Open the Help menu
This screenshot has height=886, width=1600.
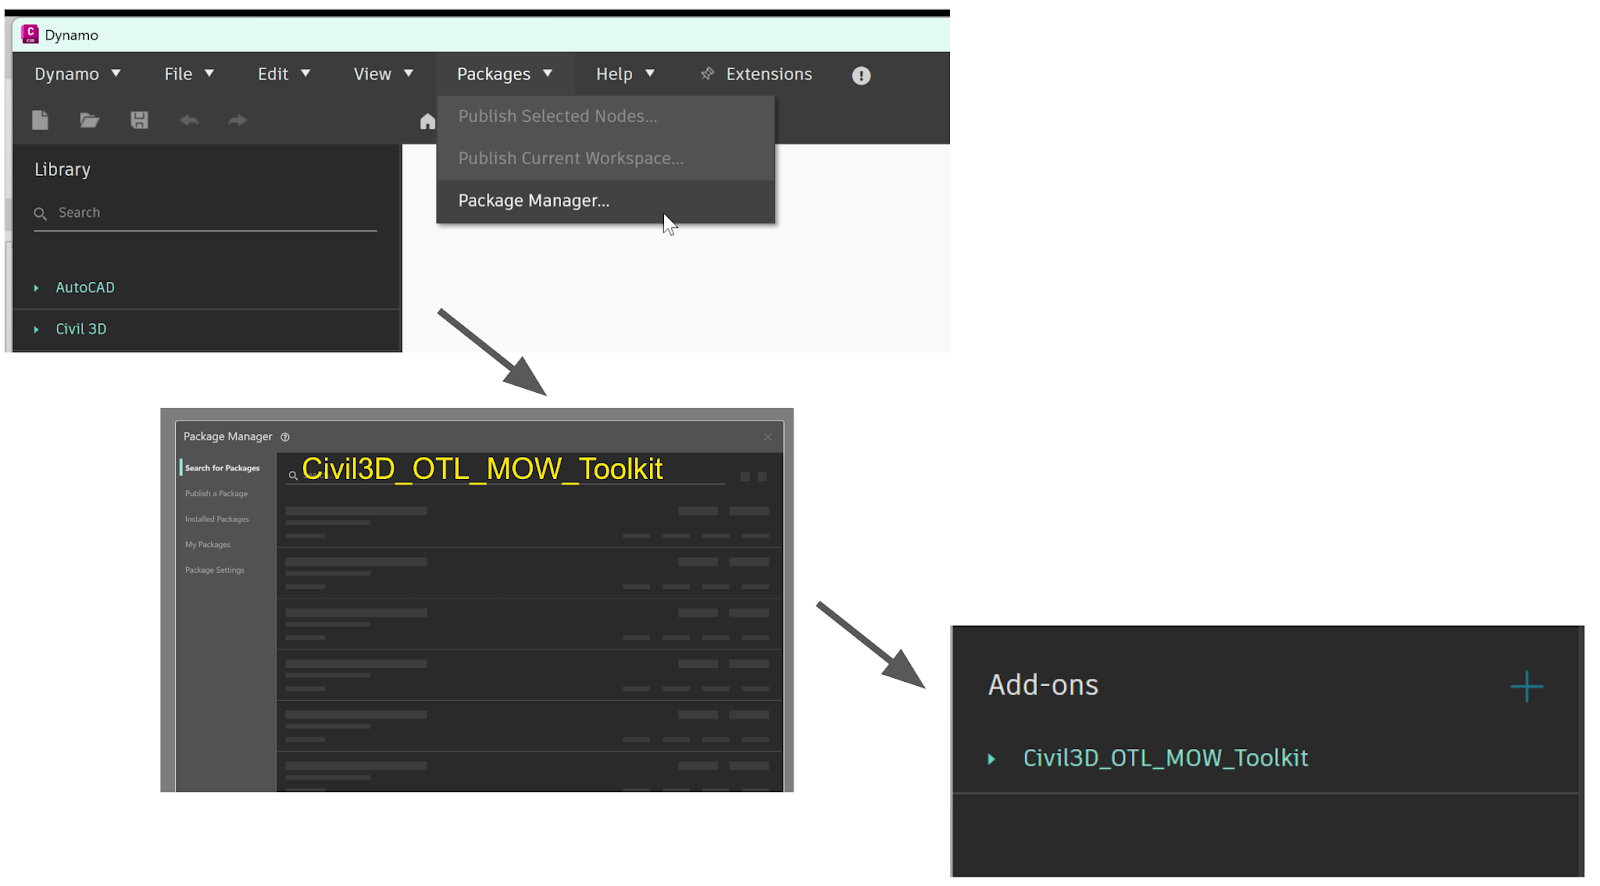point(625,74)
